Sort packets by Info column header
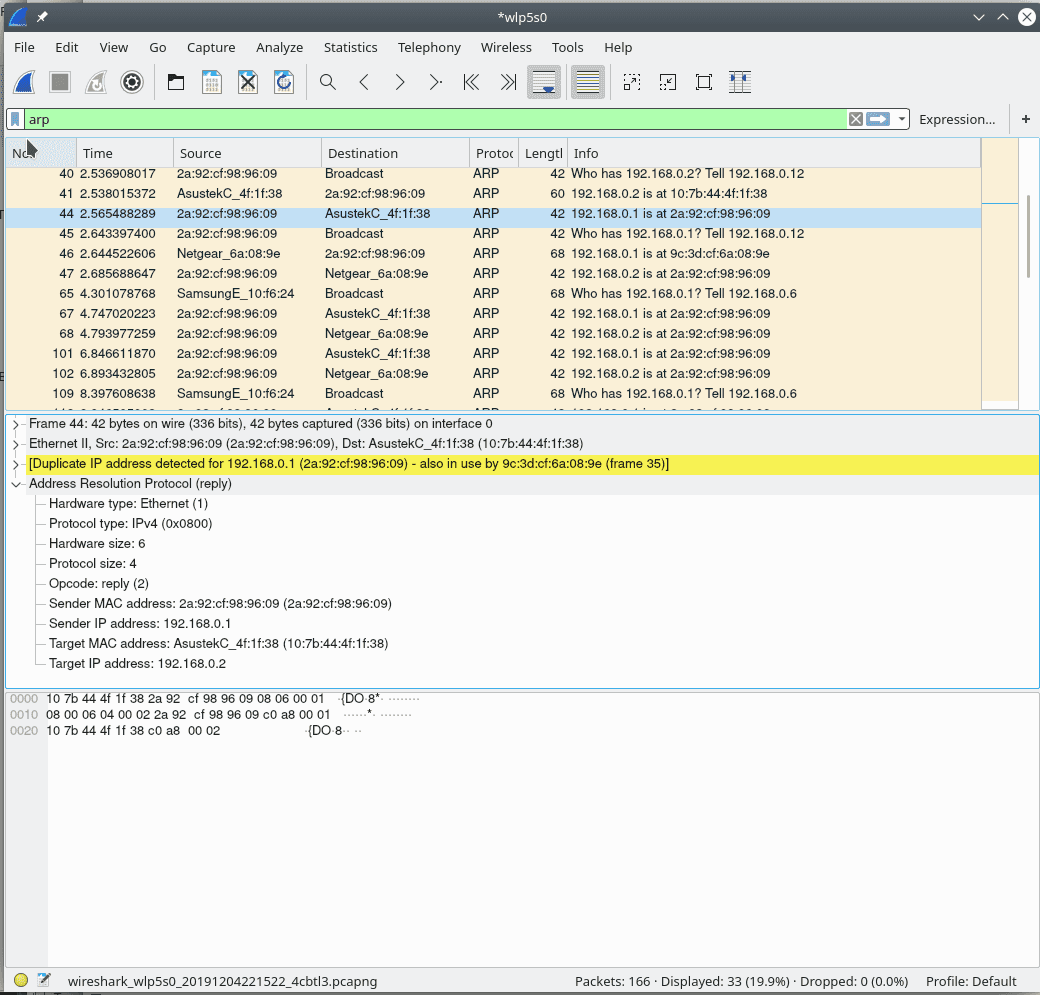 774,153
